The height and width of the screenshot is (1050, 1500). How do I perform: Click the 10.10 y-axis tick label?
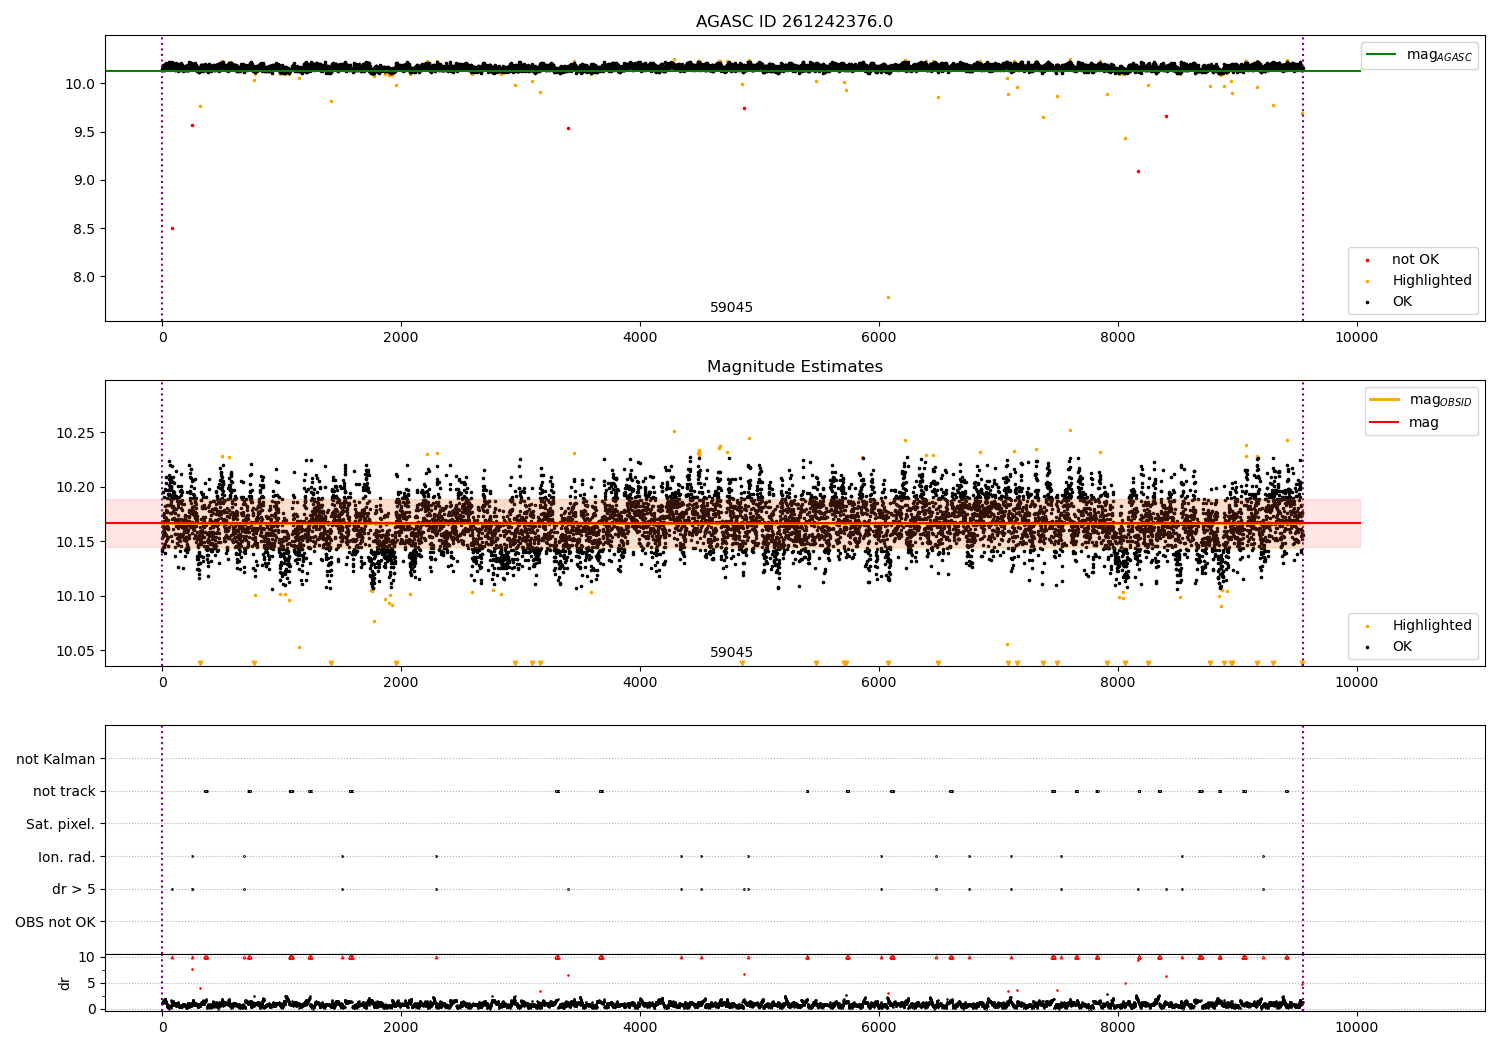(x=76, y=597)
